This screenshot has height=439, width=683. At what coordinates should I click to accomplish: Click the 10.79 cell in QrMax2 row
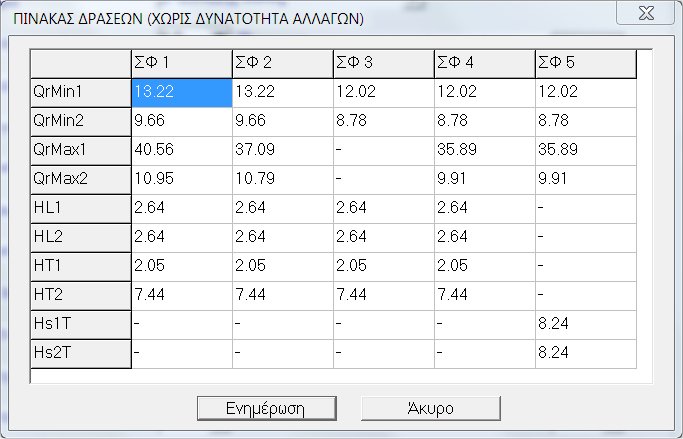pyautogui.click(x=282, y=179)
